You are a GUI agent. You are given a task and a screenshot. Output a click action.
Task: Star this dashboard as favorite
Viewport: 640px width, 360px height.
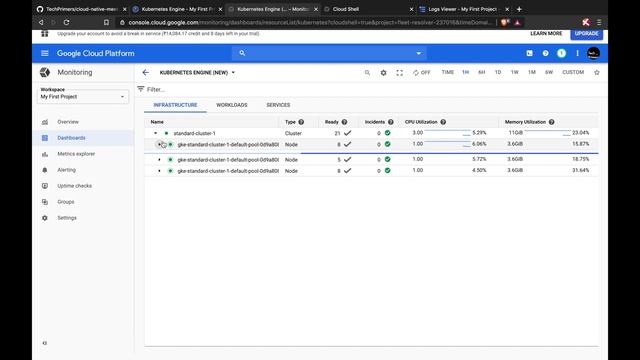[x=597, y=72]
